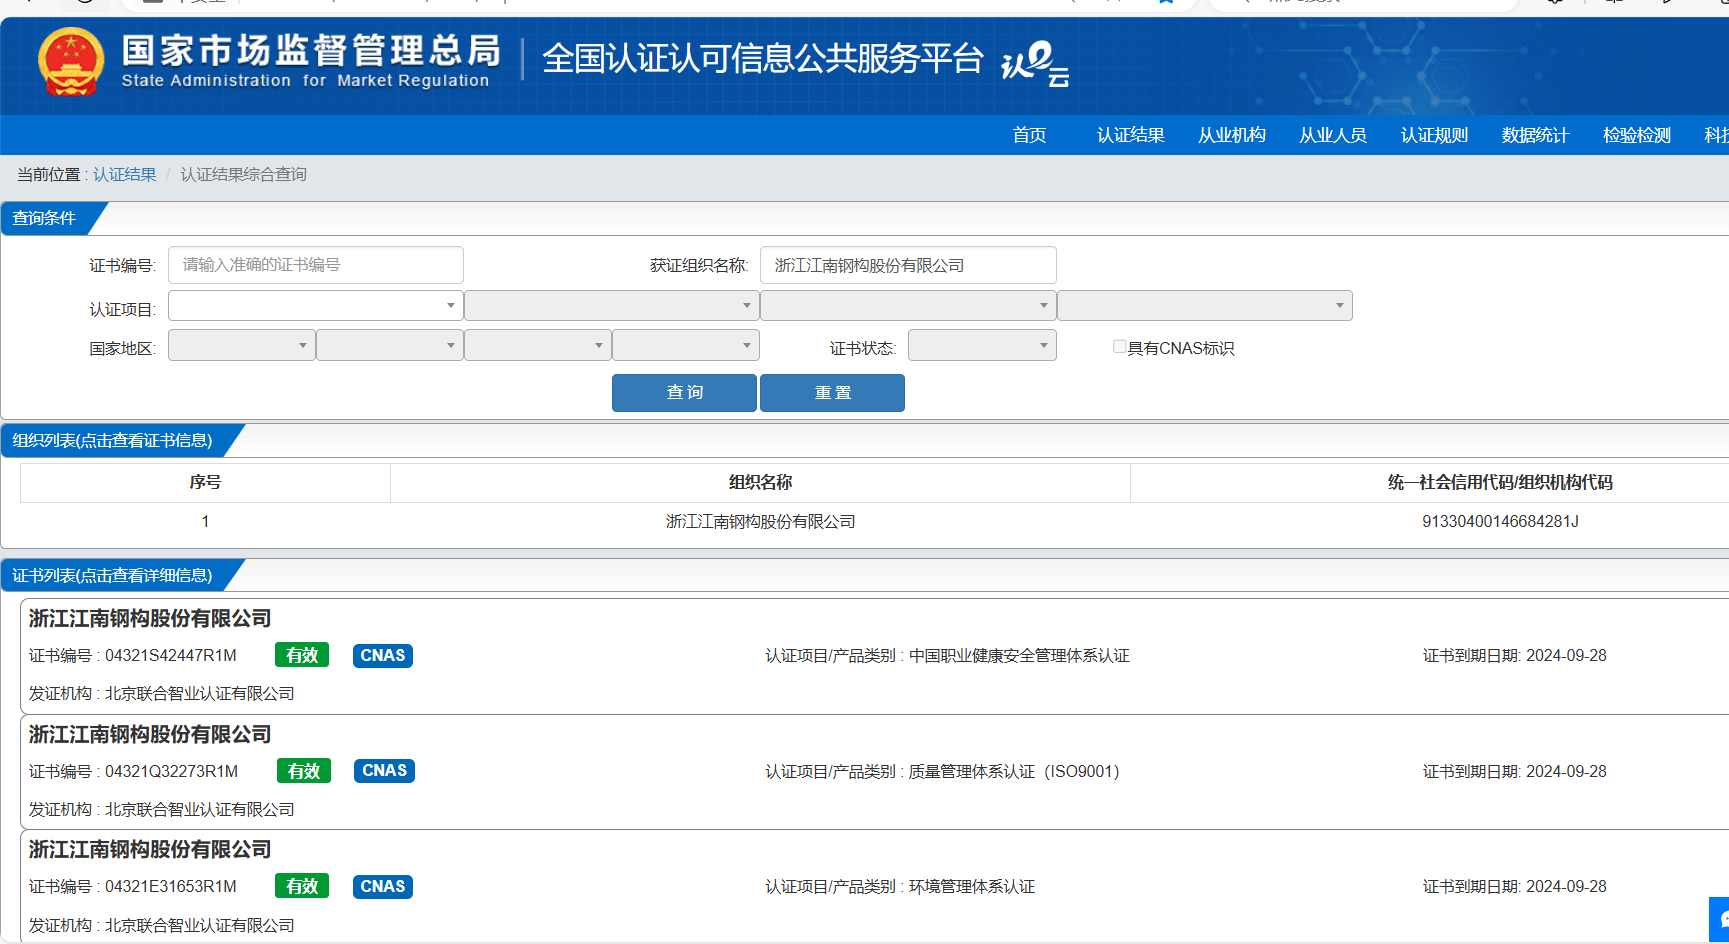
Task: Open the second 国家地区 dropdown
Action: (x=389, y=345)
